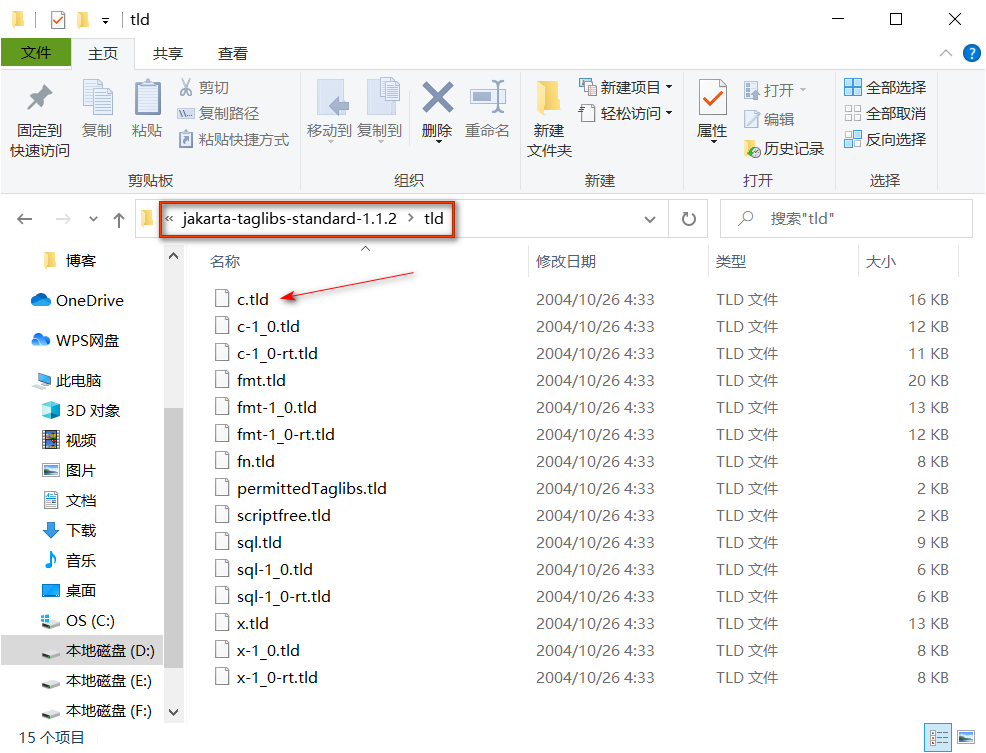Screen dimensions: 986x753
Task: Switch to details view layout icon
Action: 939,737
